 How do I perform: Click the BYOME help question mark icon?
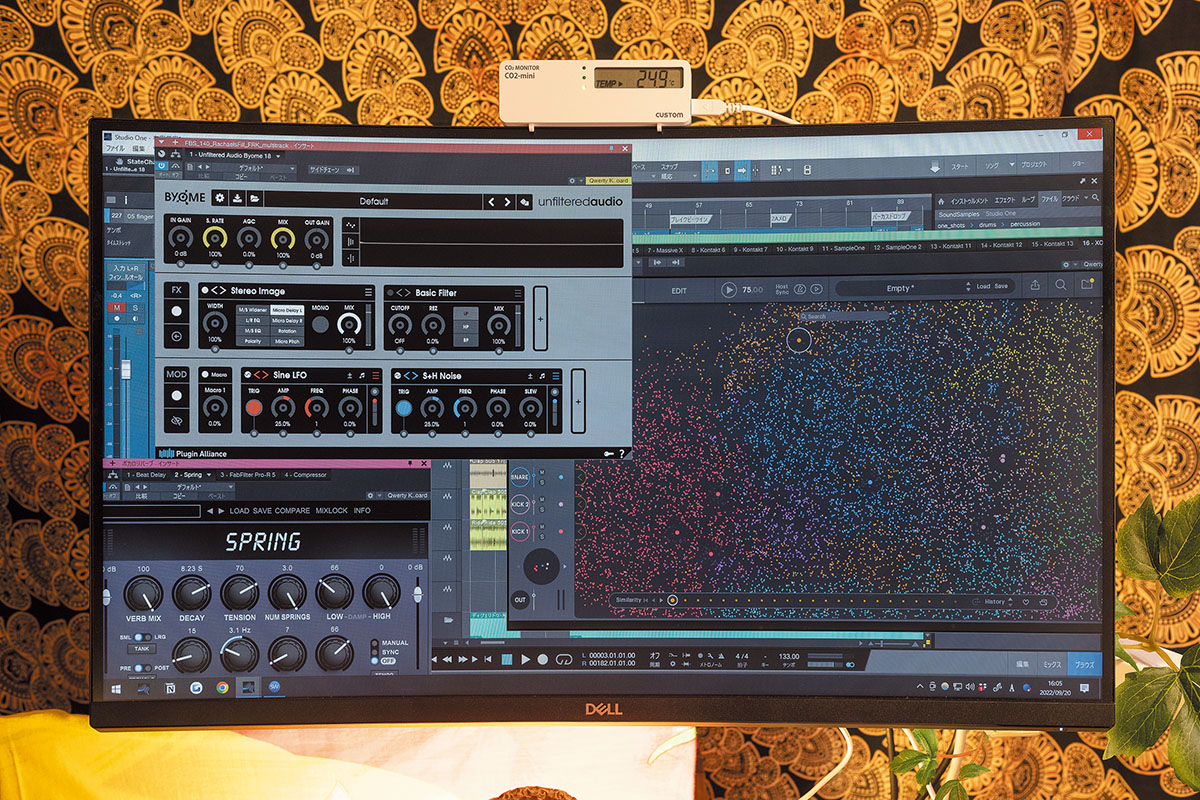coord(622,454)
